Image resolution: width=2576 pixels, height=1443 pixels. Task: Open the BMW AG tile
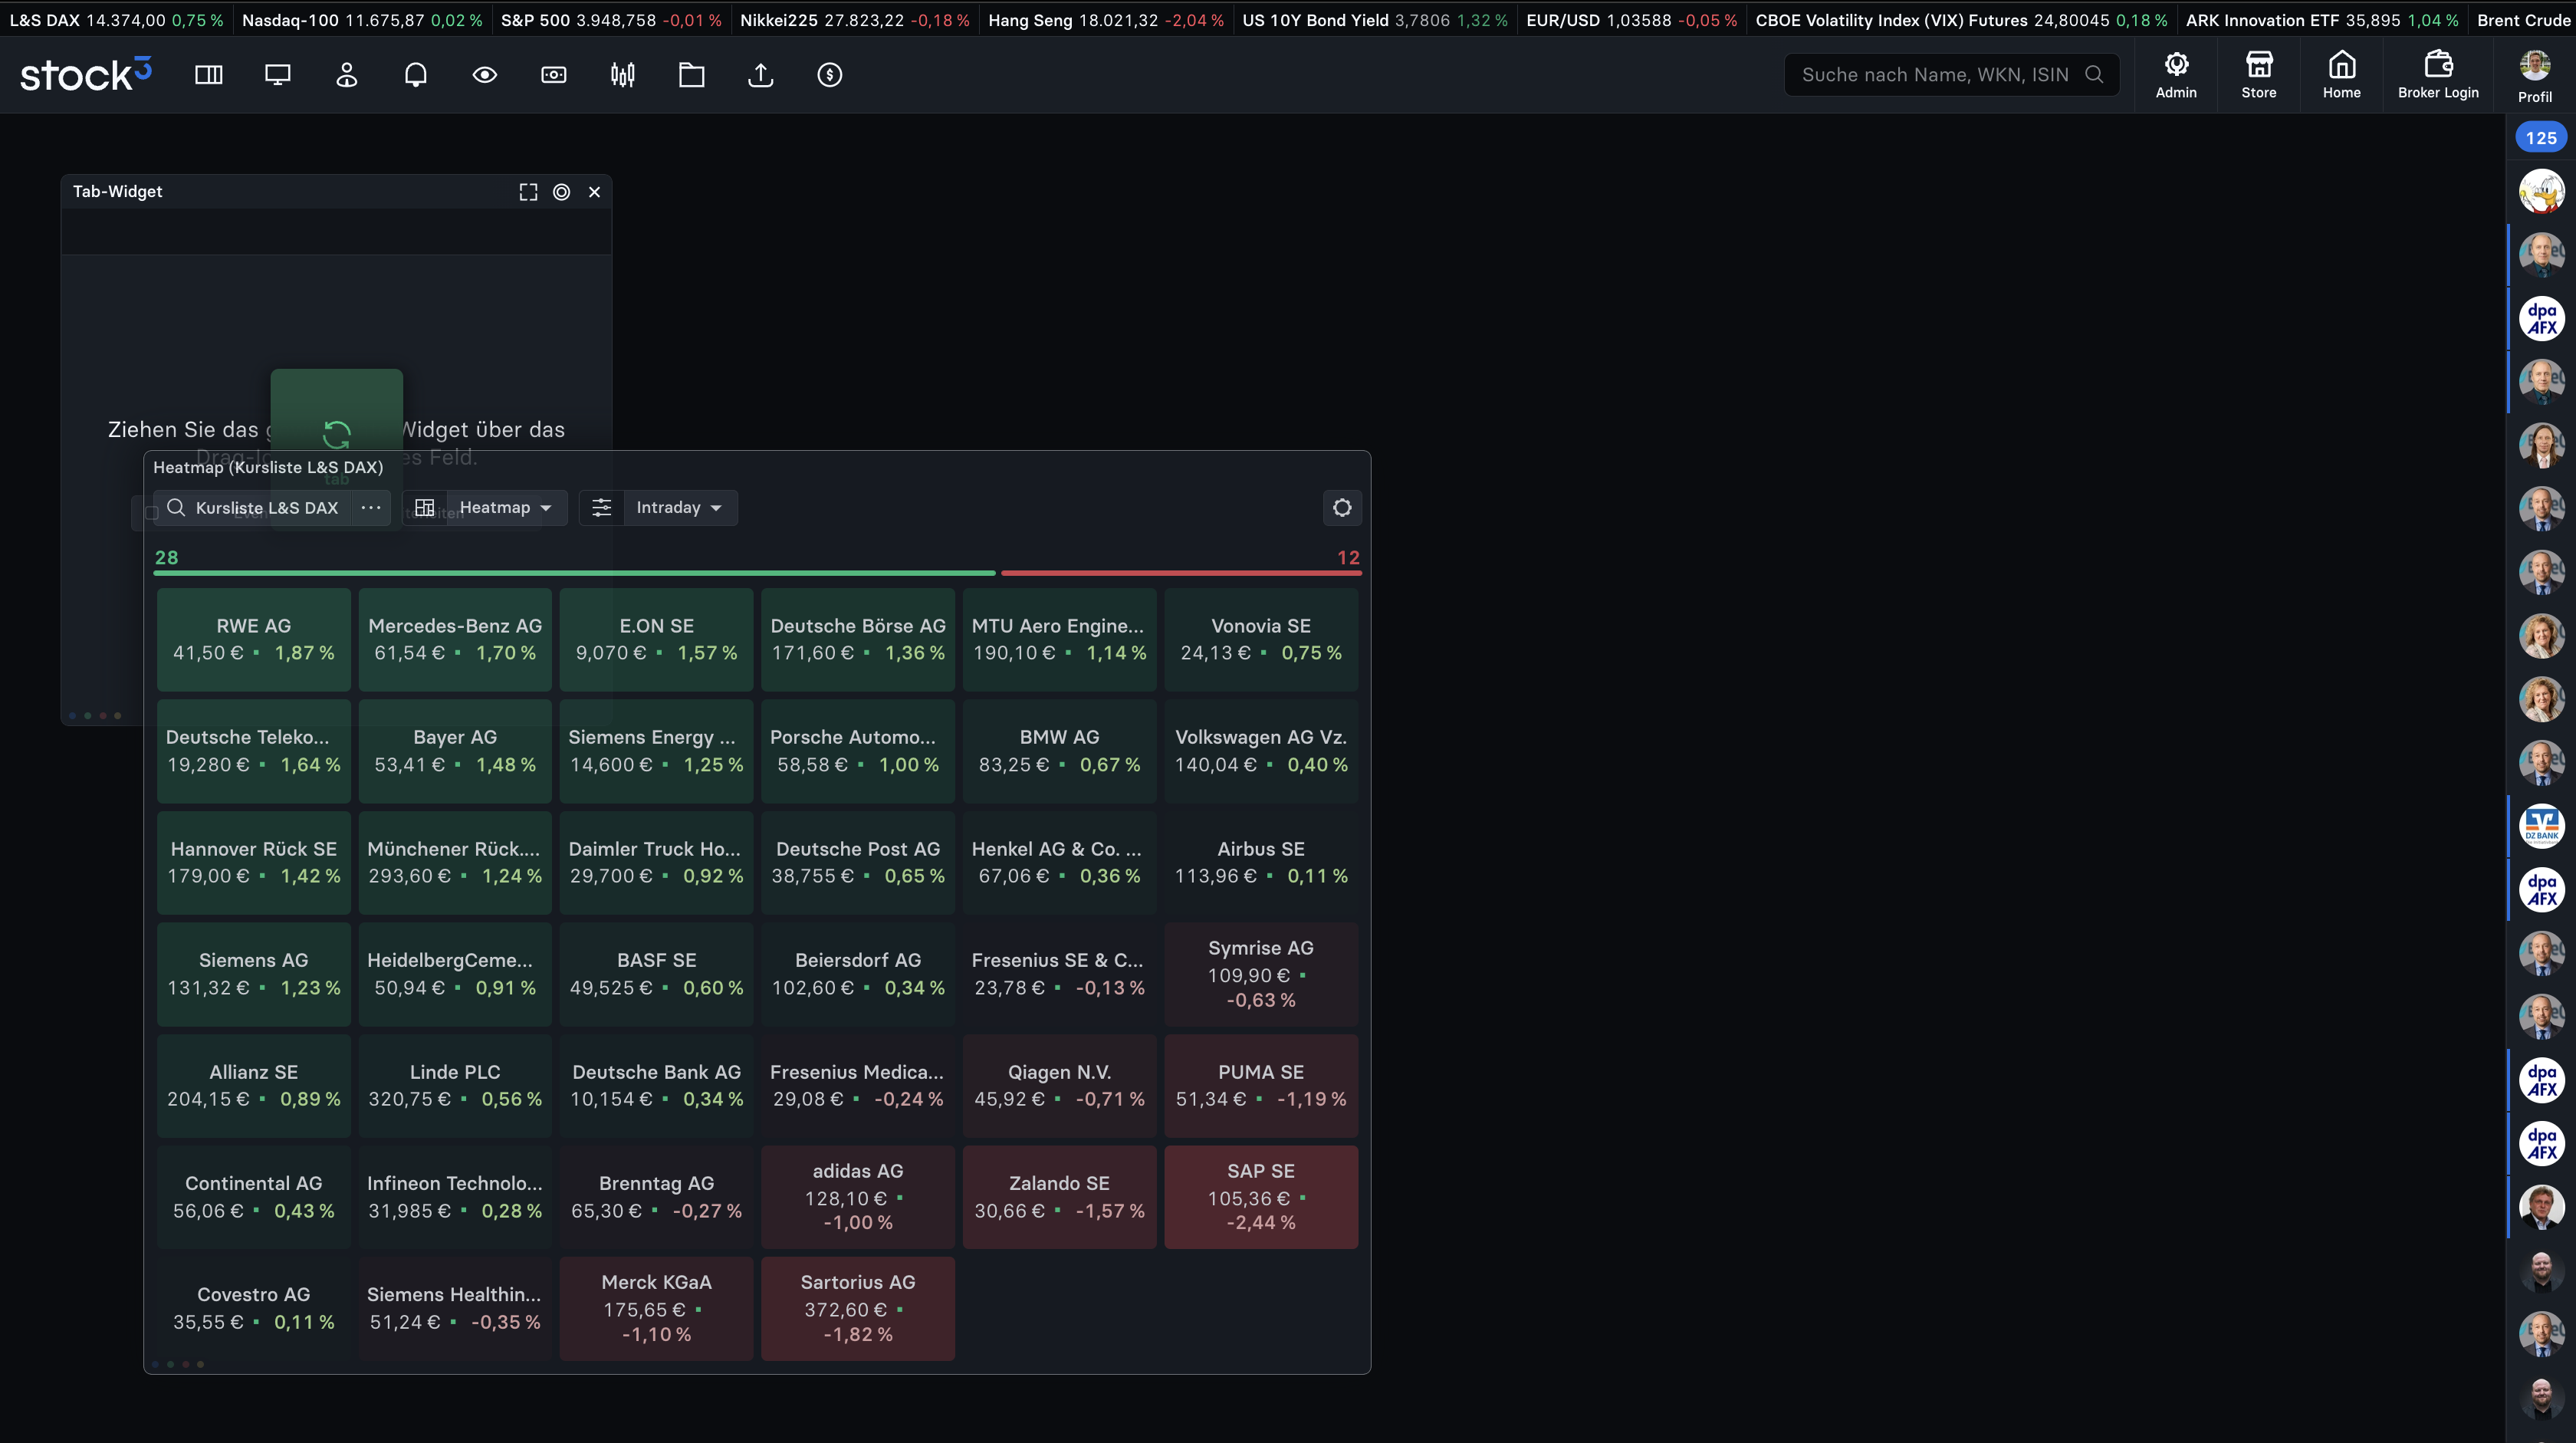1059,750
